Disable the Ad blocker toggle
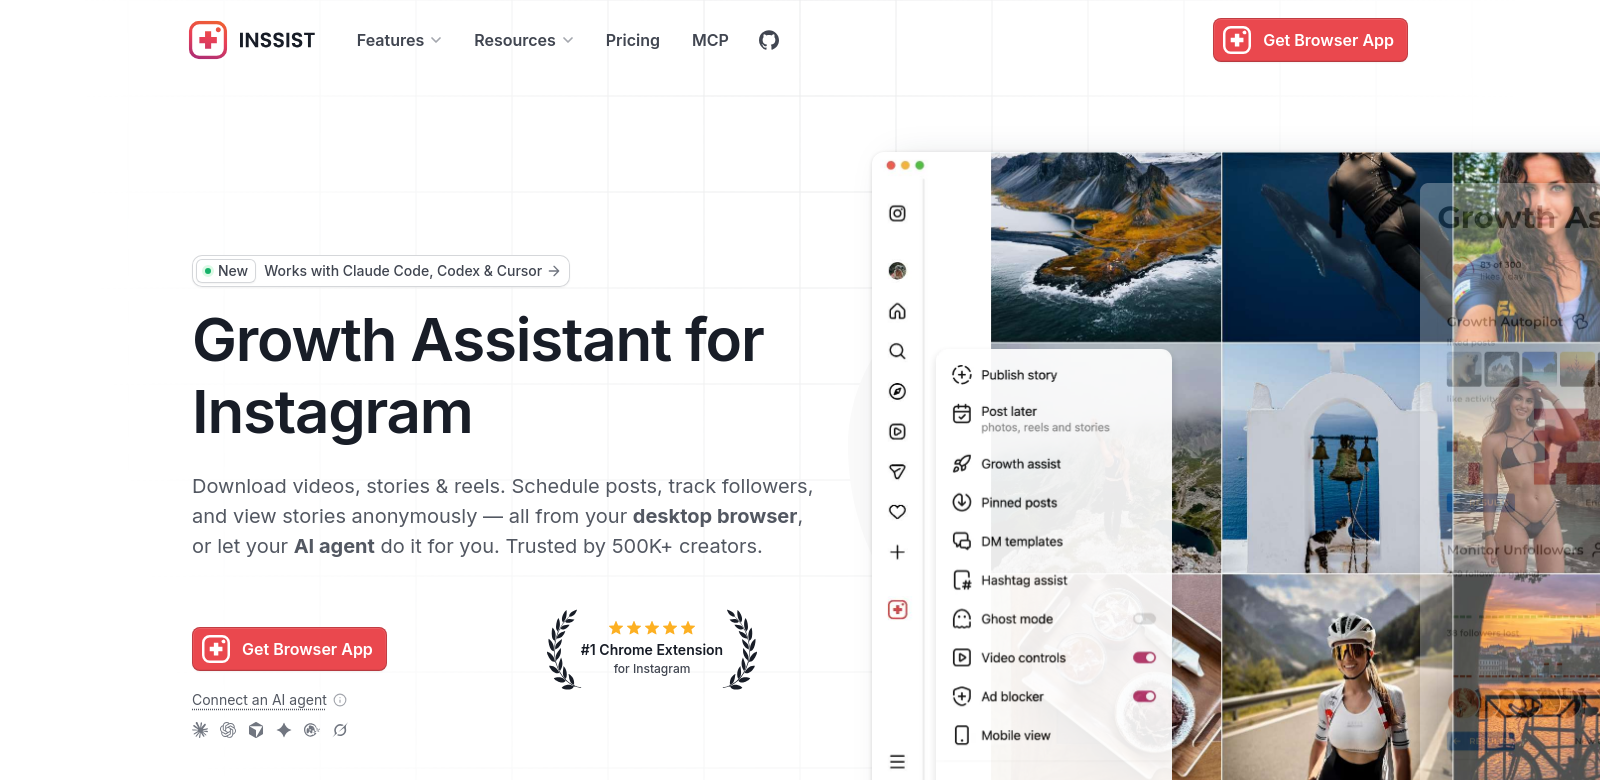Viewport: 1600px width, 780px height. coord(1144,696)
